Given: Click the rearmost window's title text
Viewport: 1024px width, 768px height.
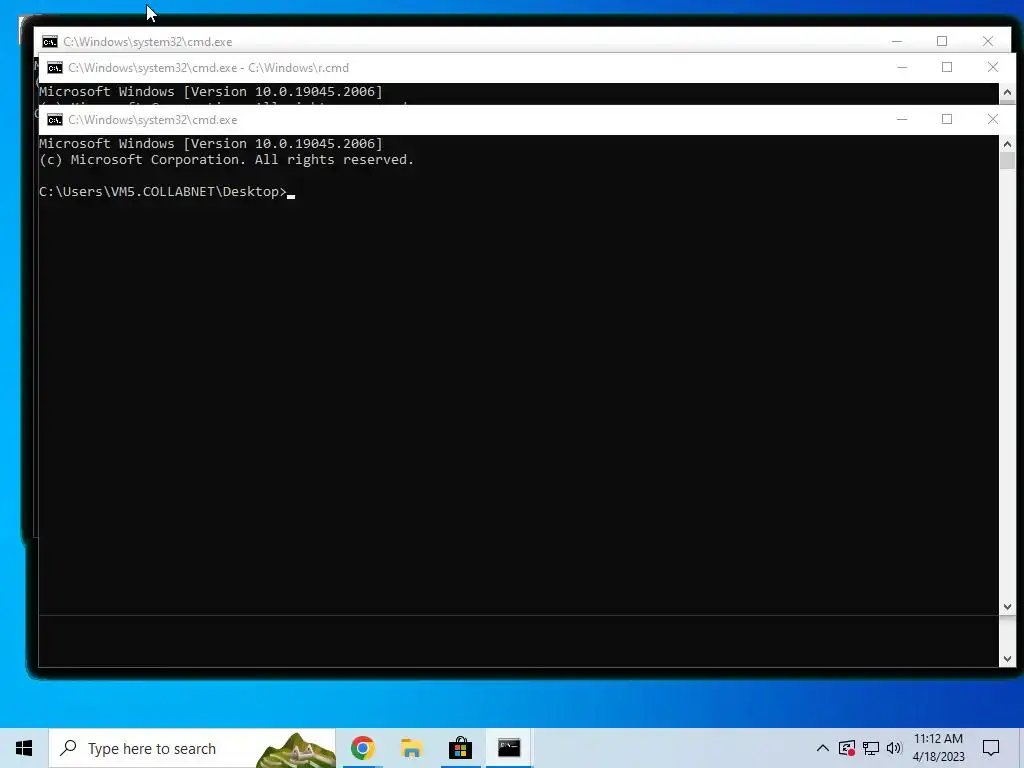Looking at the screenshot, I should tap(148, 42).
